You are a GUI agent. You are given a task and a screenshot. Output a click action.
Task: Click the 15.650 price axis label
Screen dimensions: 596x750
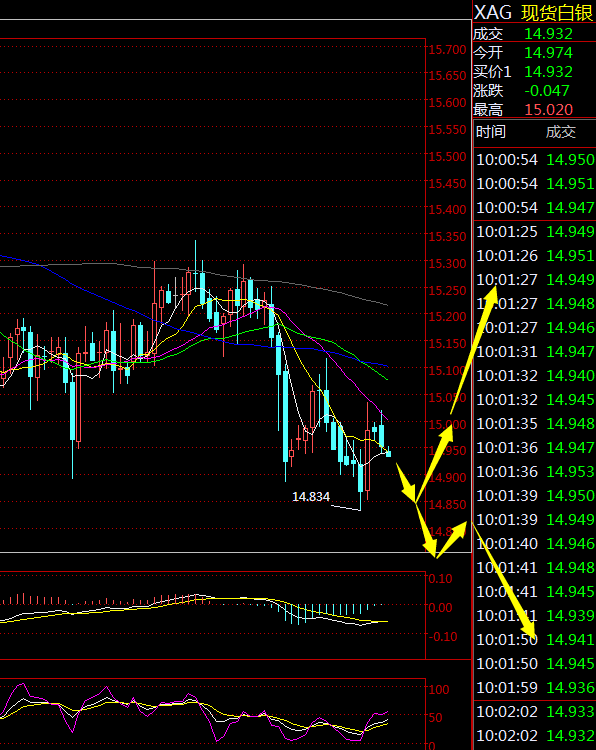[447, 76]
